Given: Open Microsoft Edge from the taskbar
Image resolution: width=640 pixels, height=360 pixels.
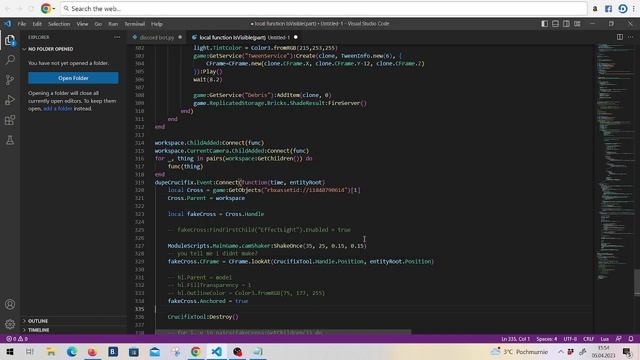Looking at the screenshot, I should click(72, 351).
